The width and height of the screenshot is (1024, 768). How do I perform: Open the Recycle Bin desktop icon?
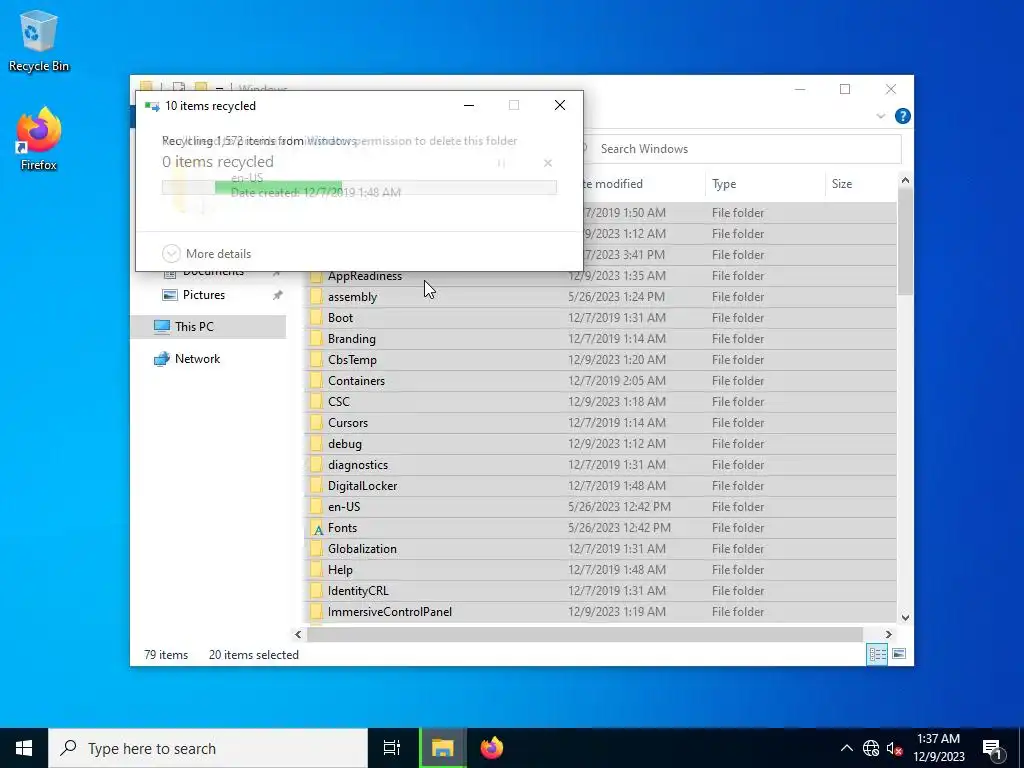click(39, 40)
